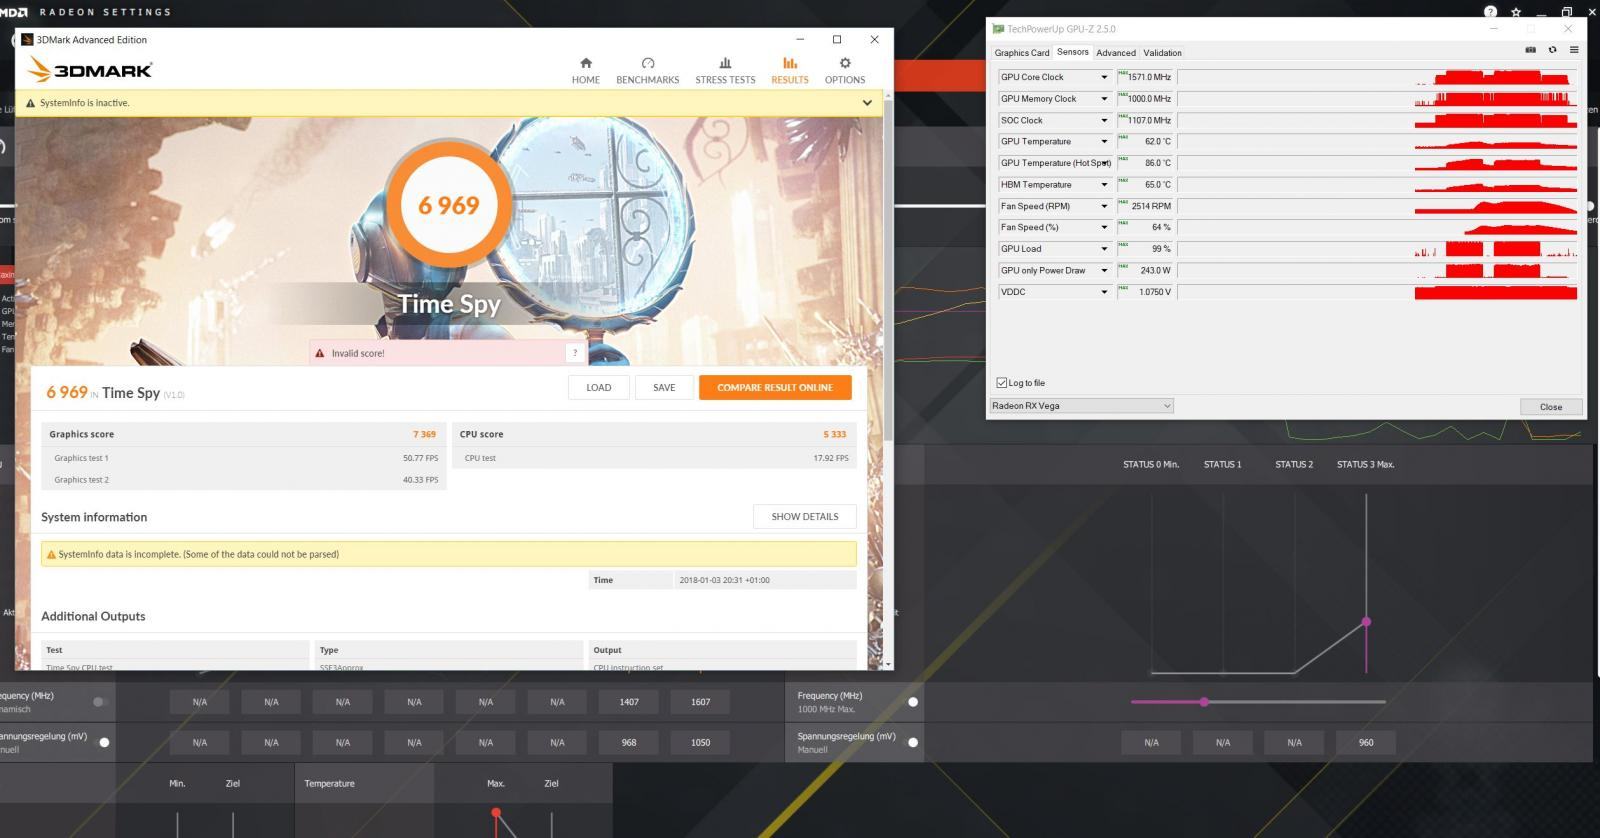1600x838 pixels.
Task: Click GPU Core Clock 1571.0 MHz reading
Action: coord(1146,77)
